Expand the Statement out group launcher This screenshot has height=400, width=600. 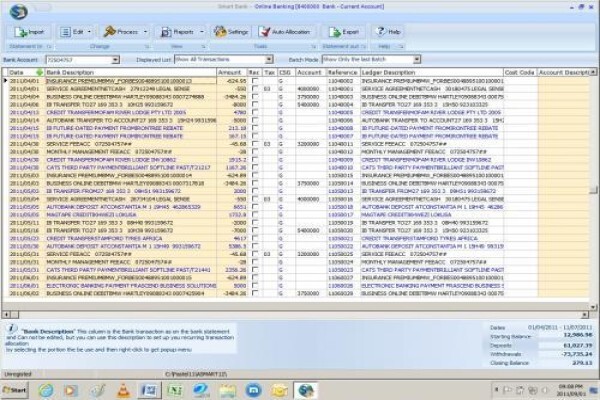(364, 46)
